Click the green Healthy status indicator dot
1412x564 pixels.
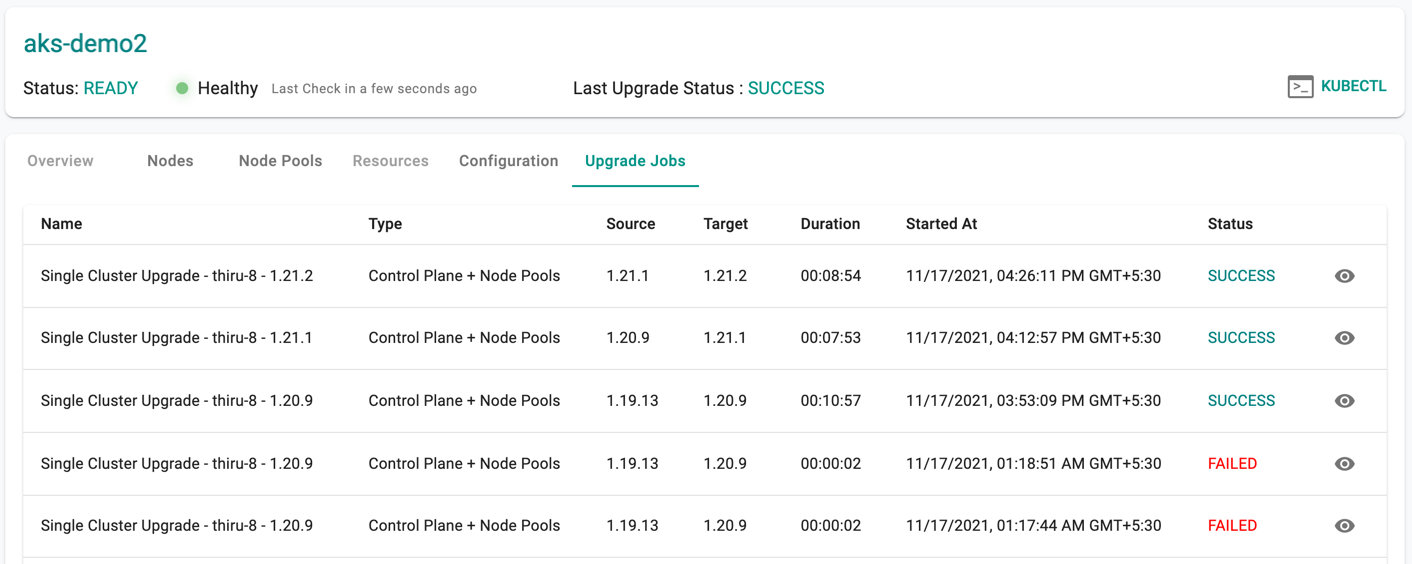click(x=182, y=88)
